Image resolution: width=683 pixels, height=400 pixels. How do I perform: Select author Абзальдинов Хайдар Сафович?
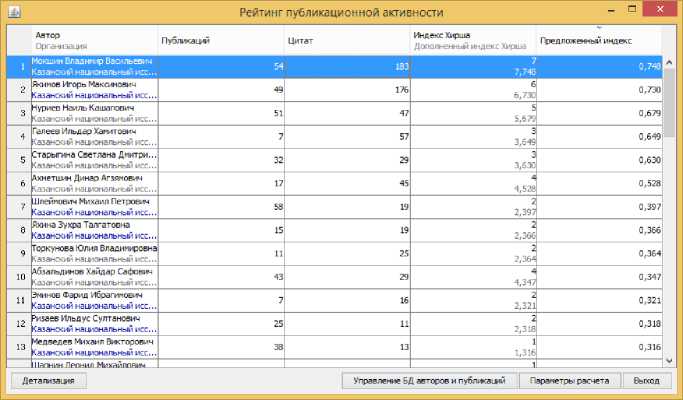pos(92,272)
